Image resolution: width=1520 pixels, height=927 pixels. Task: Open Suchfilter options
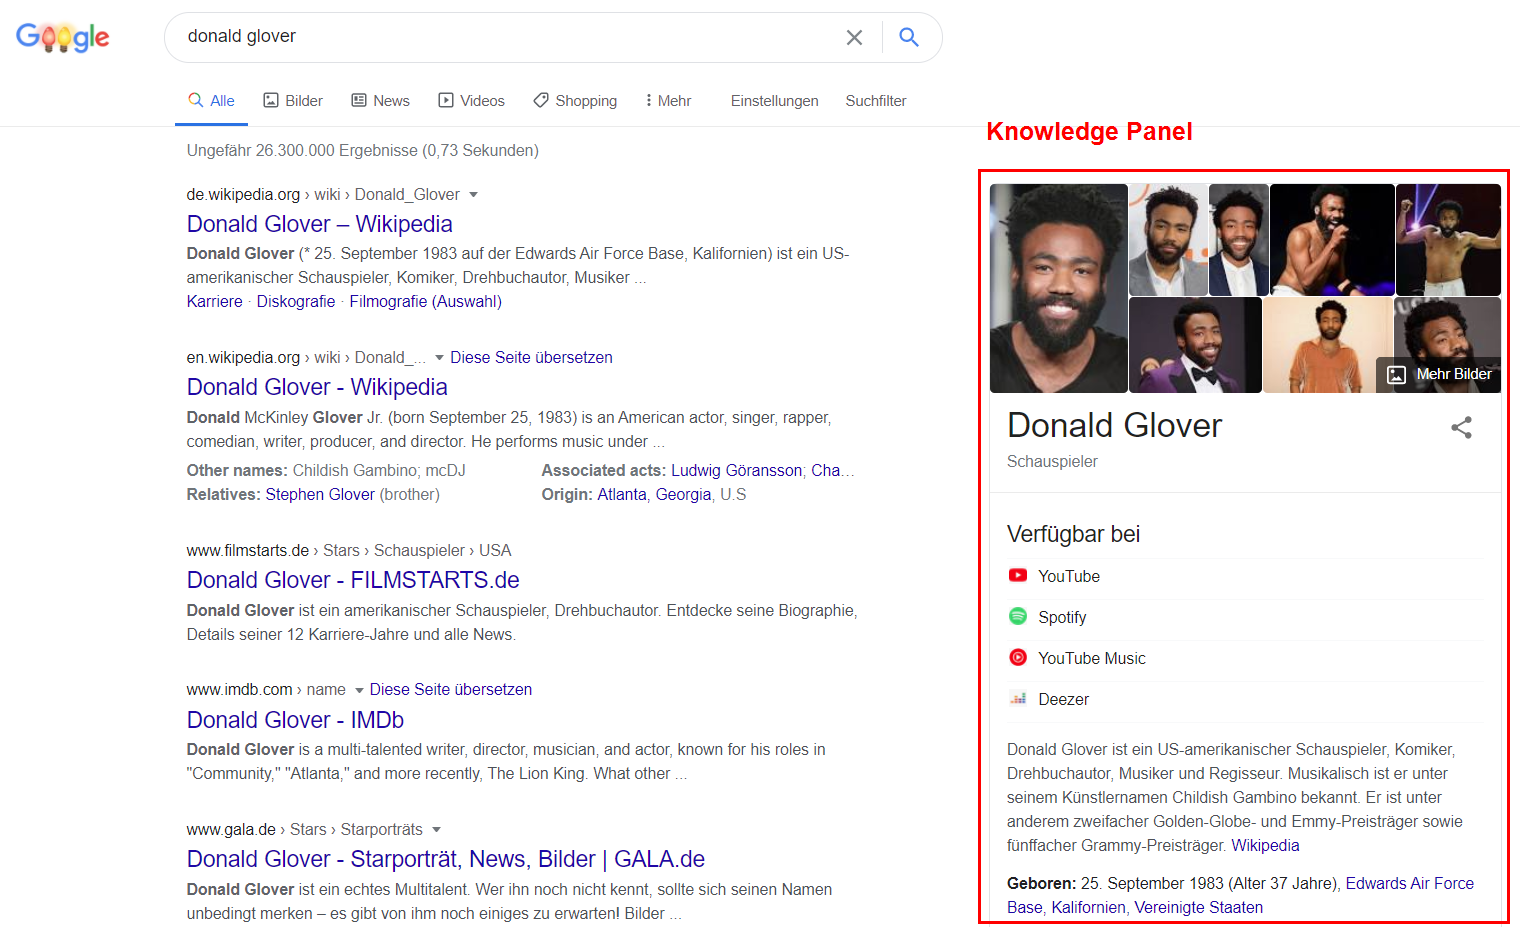tap(876, 101)
